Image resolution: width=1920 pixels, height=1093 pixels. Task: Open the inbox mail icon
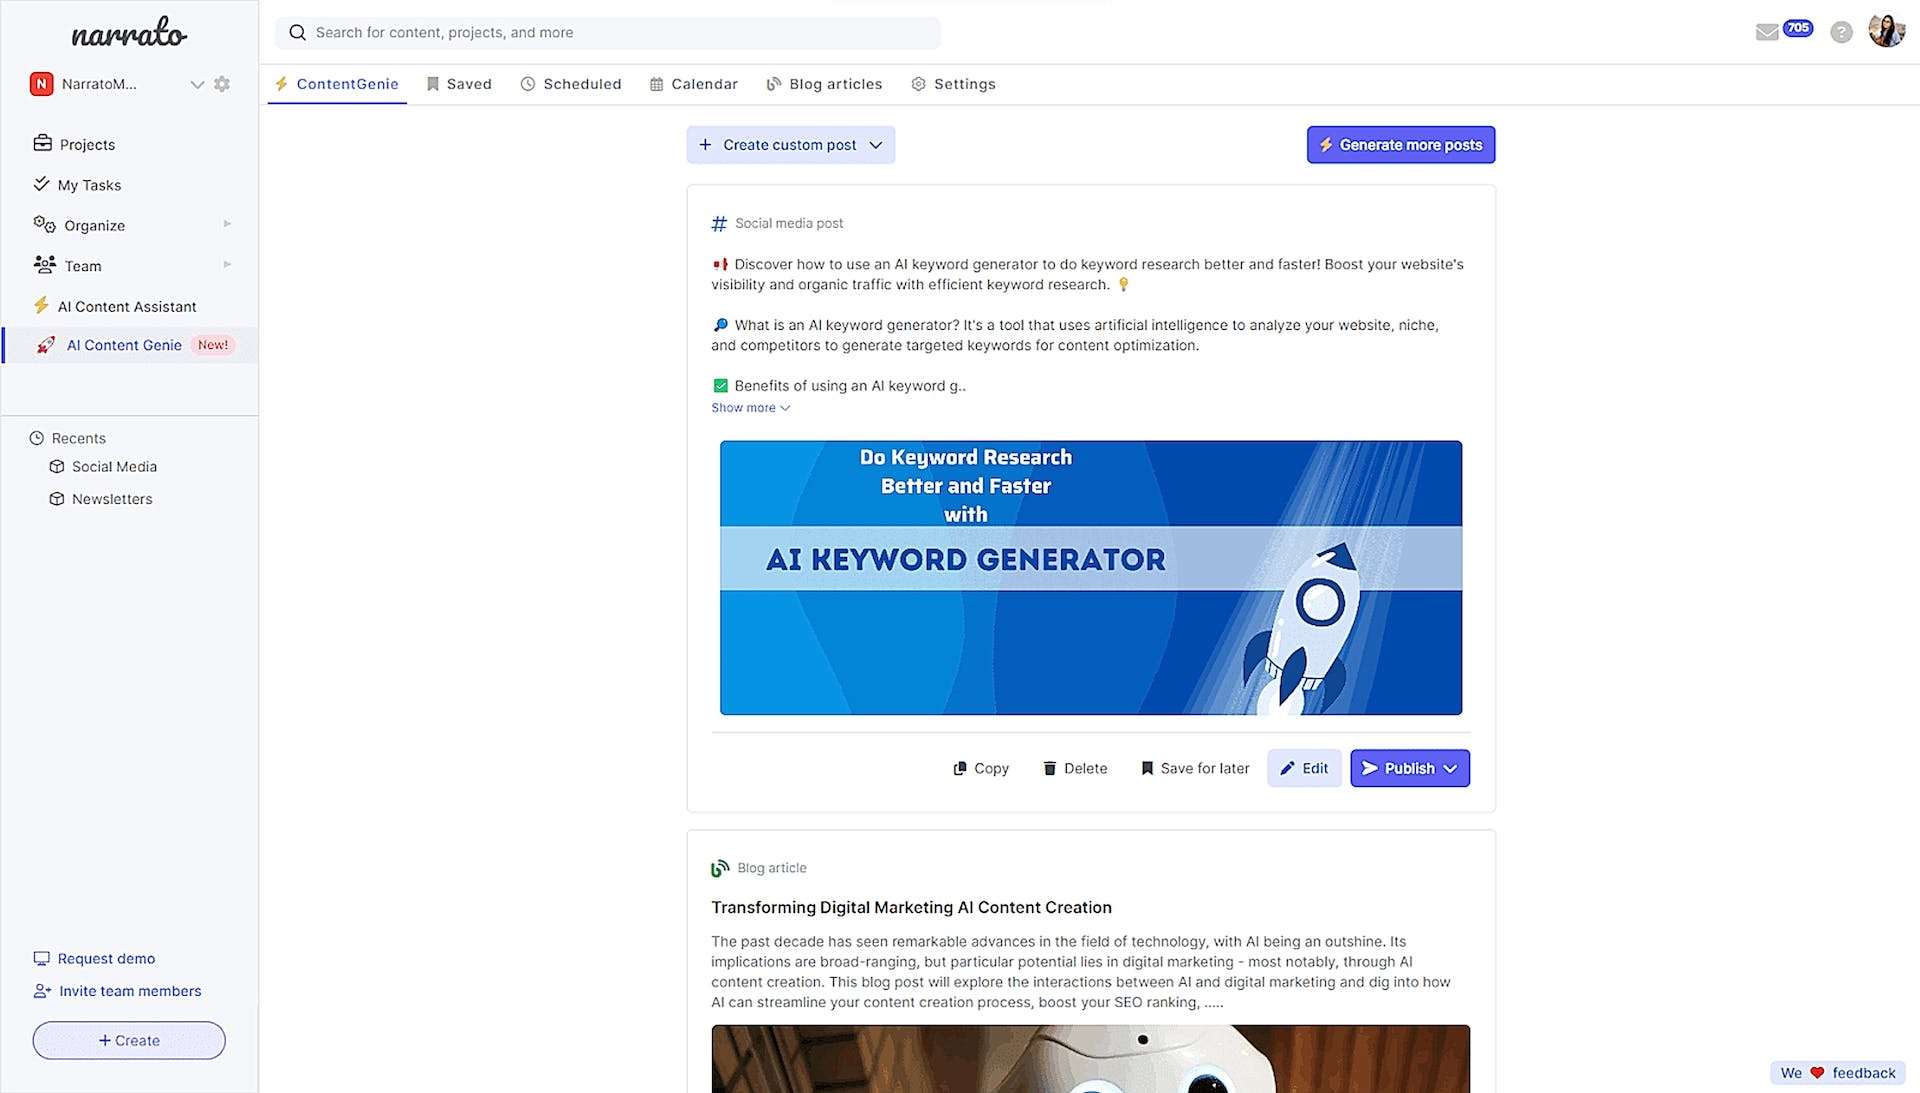1767,33
